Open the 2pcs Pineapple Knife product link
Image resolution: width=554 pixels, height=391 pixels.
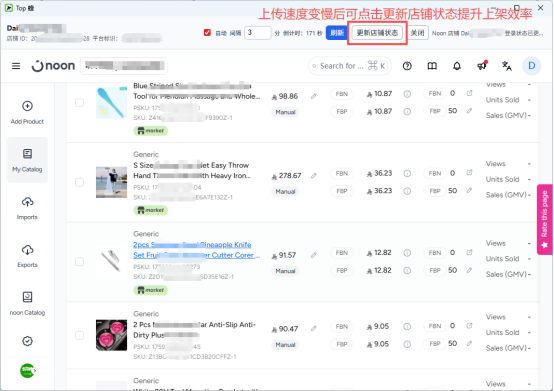coord(196,250)
